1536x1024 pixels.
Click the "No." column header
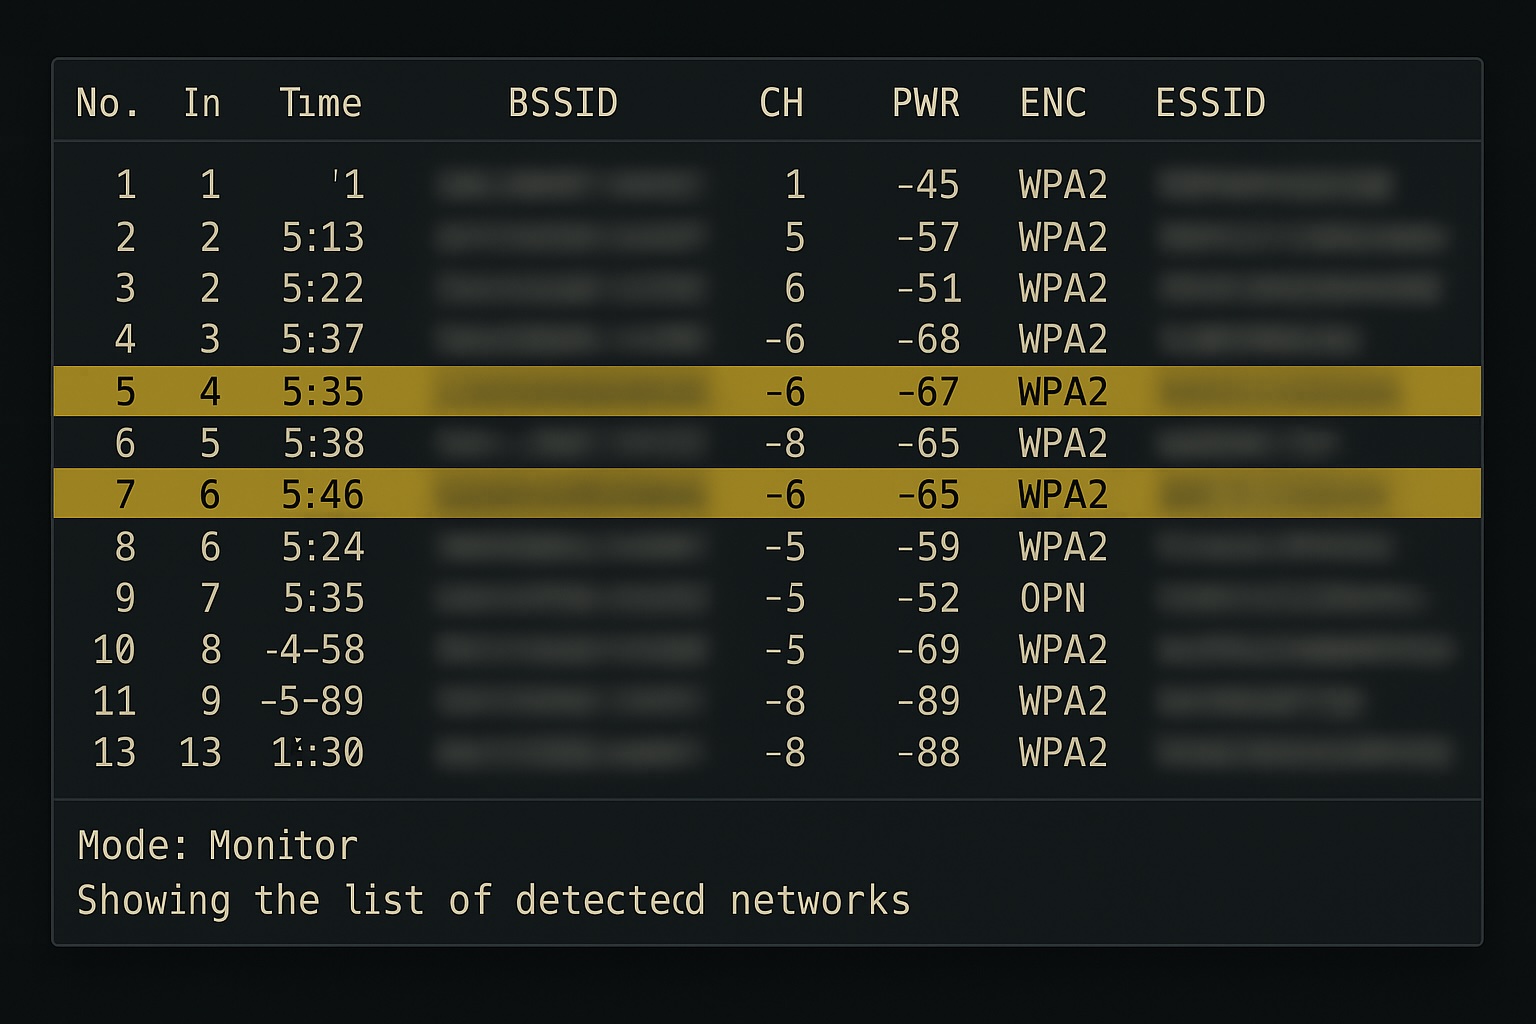pos(108,103)
